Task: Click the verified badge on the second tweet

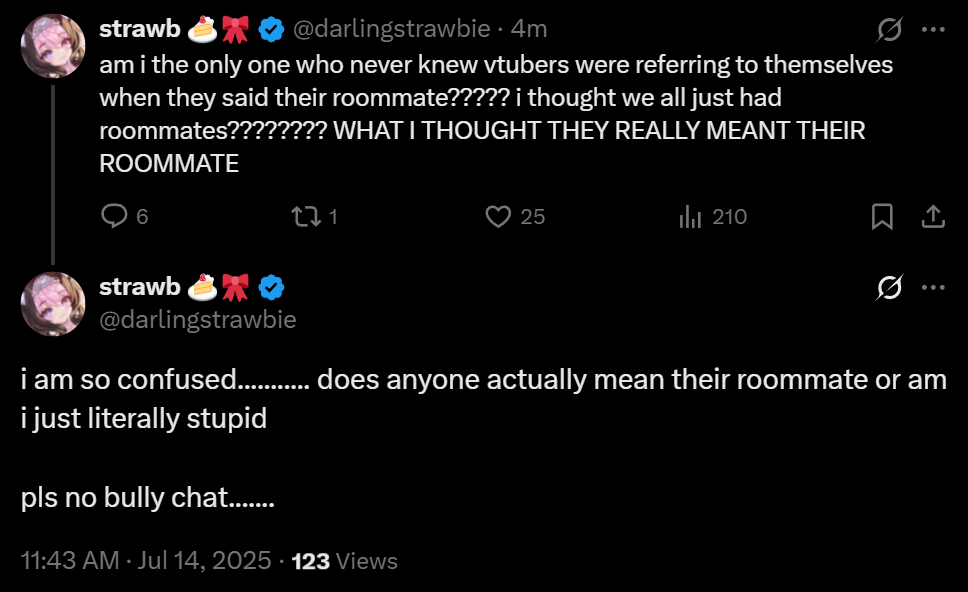Action: click(272, 287)
